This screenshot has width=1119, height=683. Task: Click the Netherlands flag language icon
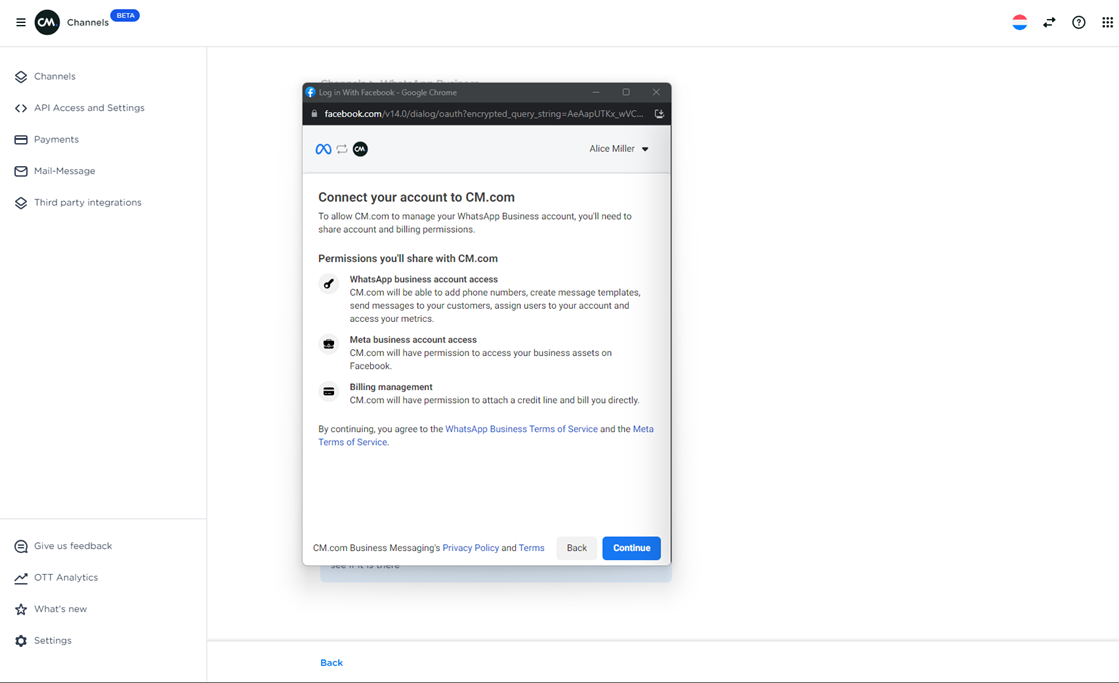coord(1019,22)
